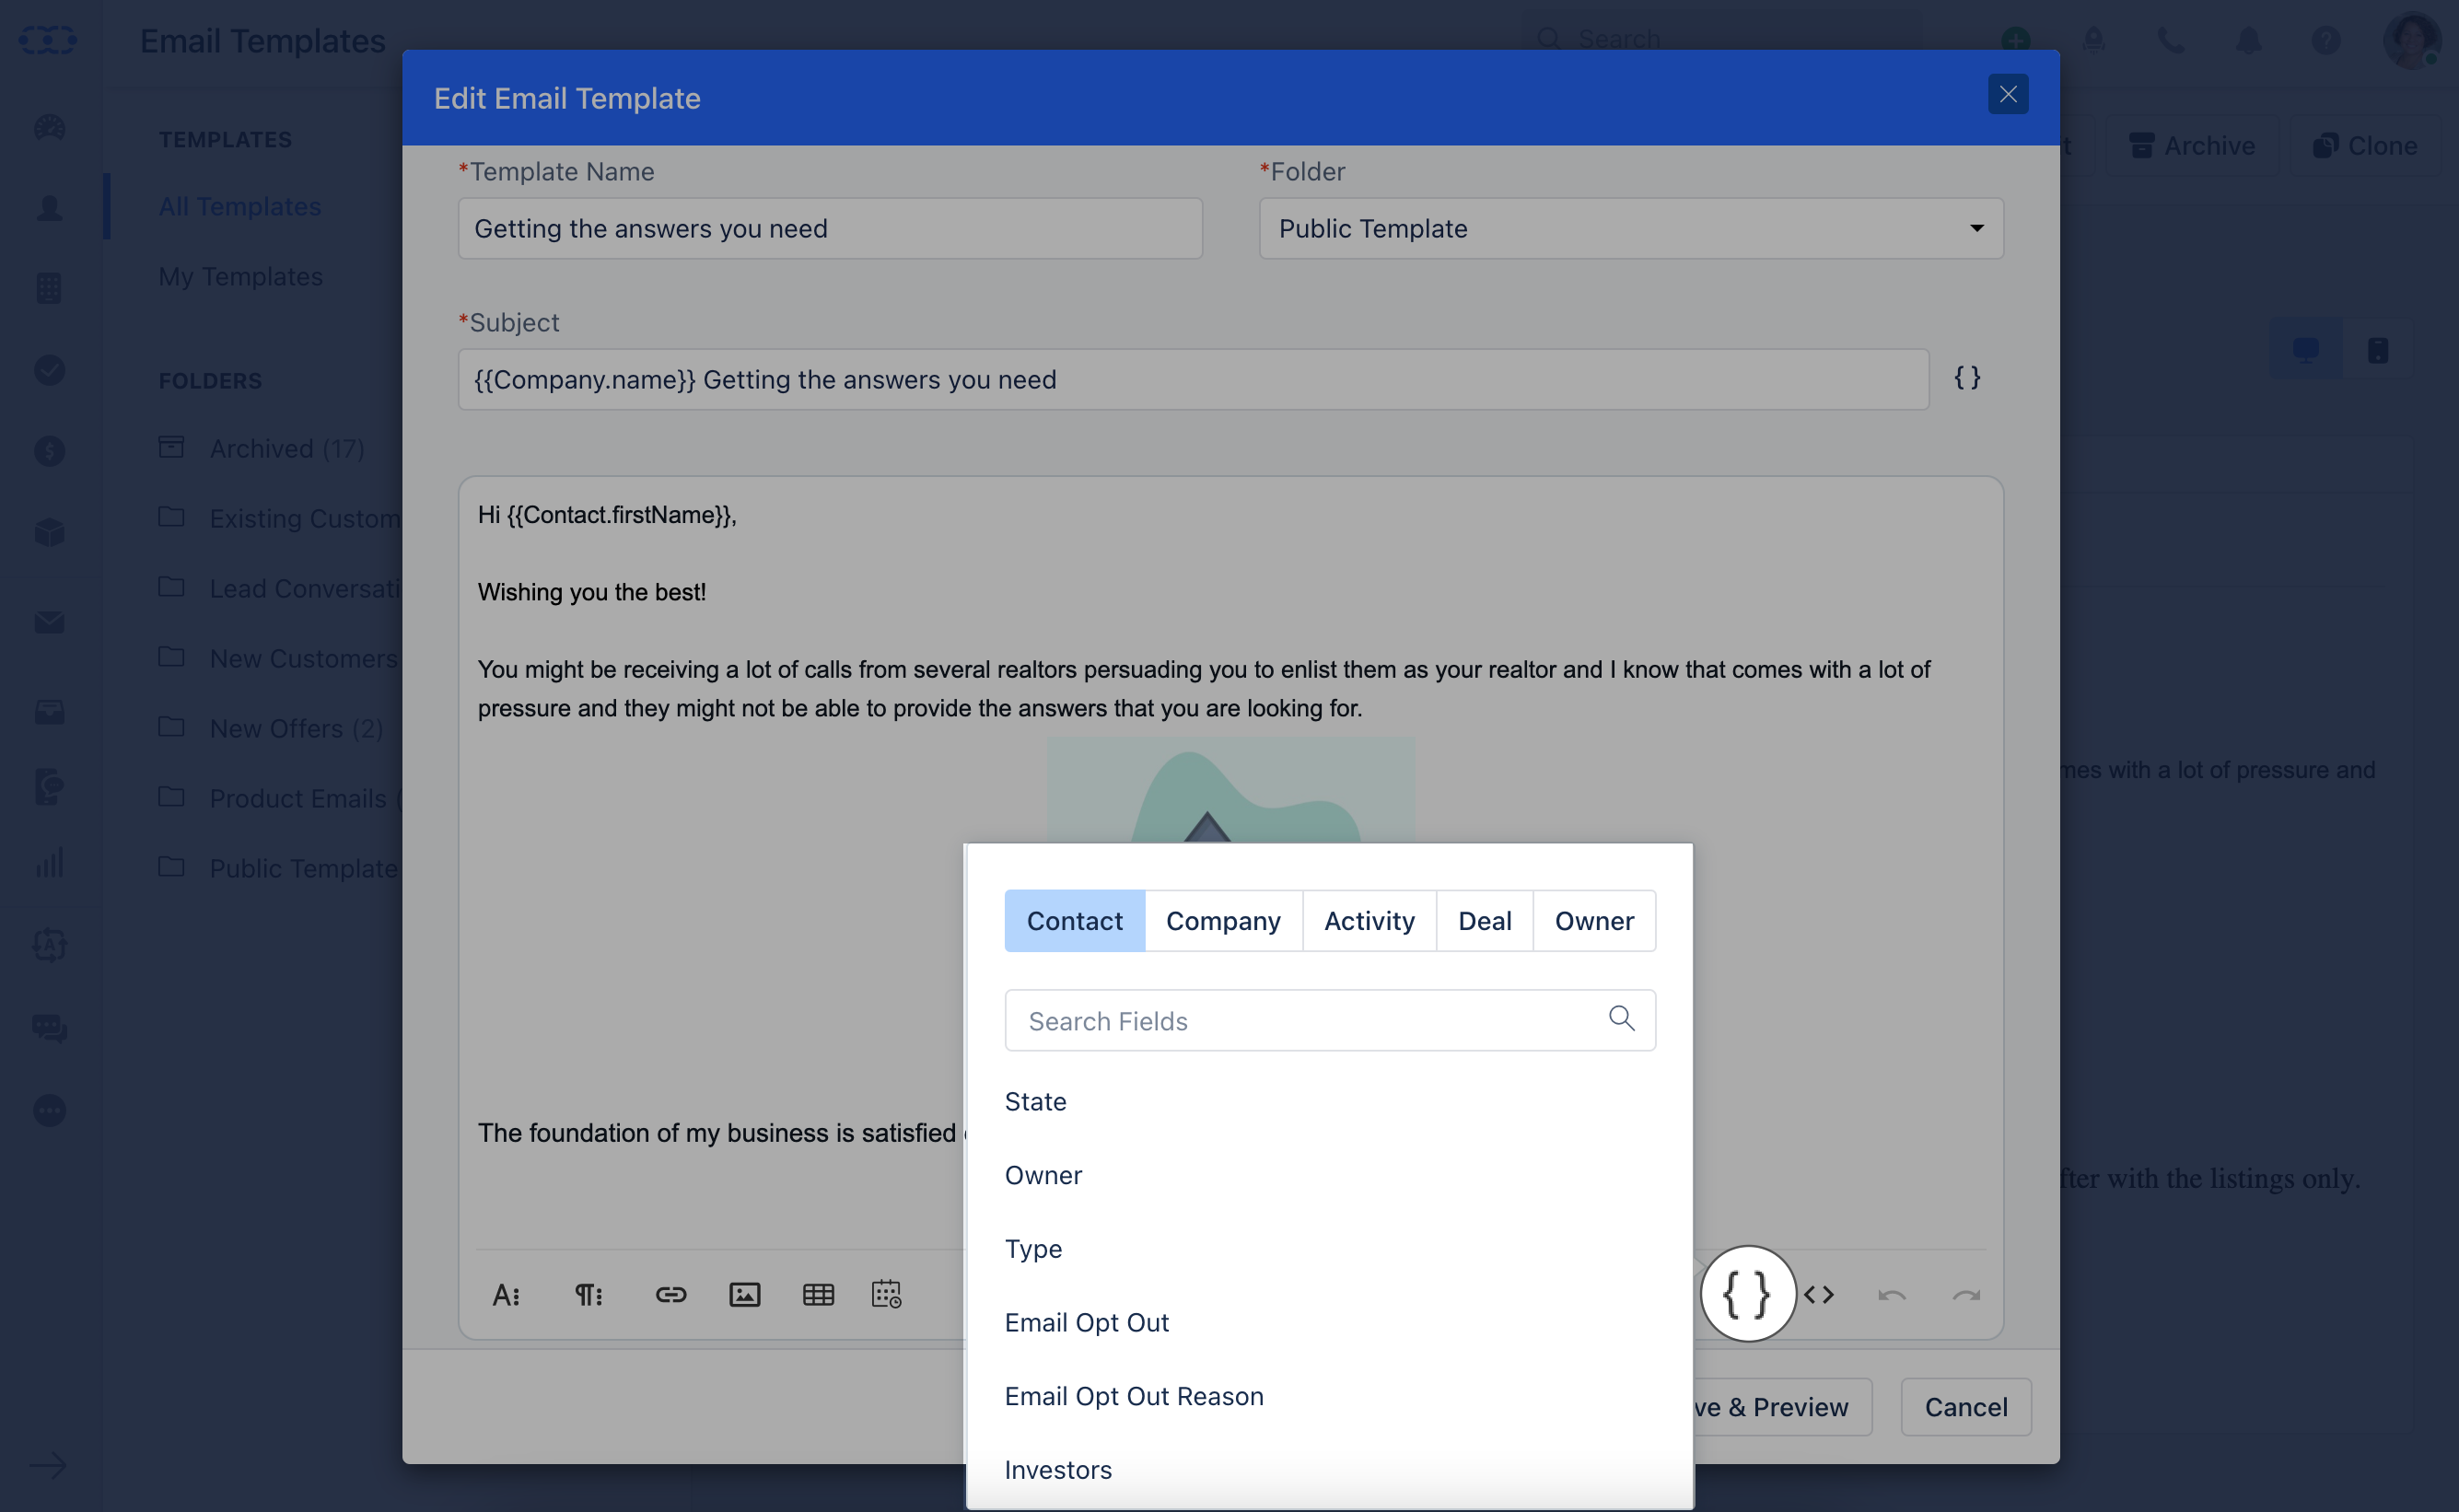Select the Contact tab in field picker
The height and width of the screenshot is (1512, 2459).
pyautogui.click(x=1074, y=920)
